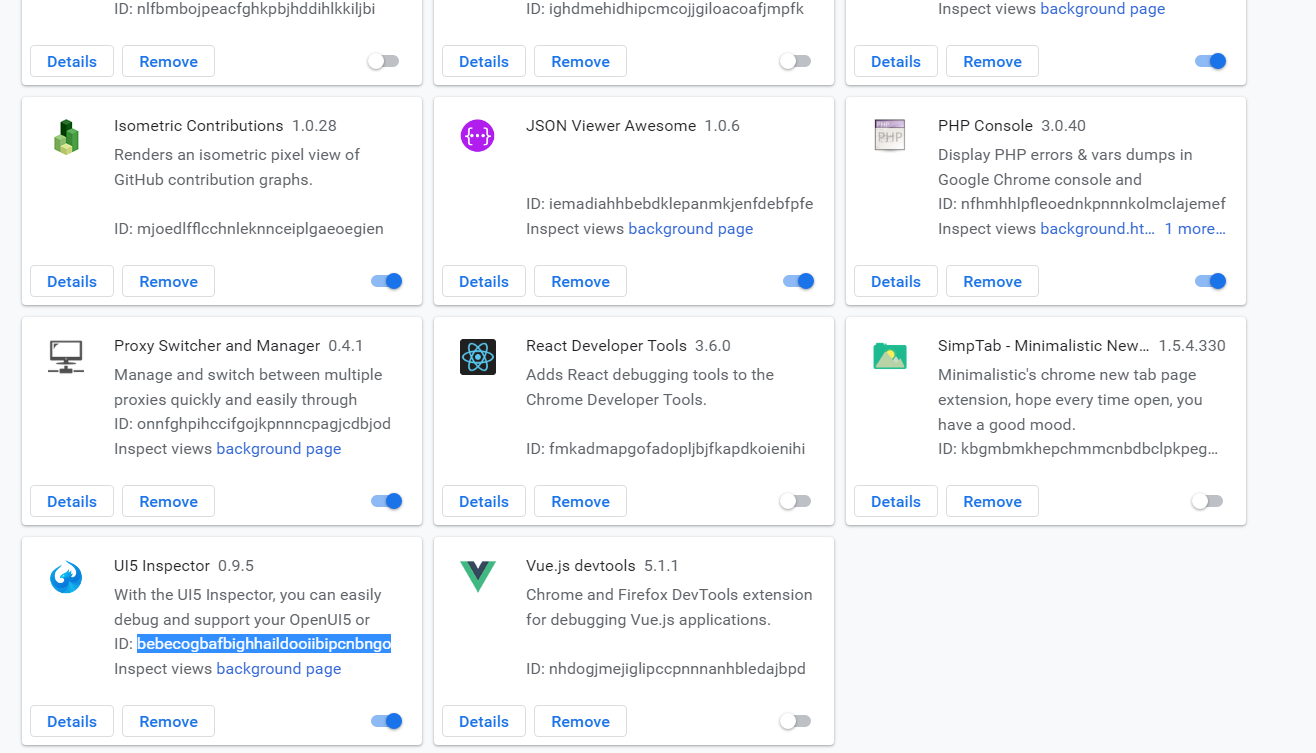Turn off Proxy Switcher and Manager toggle

click(x=387, y=501)
